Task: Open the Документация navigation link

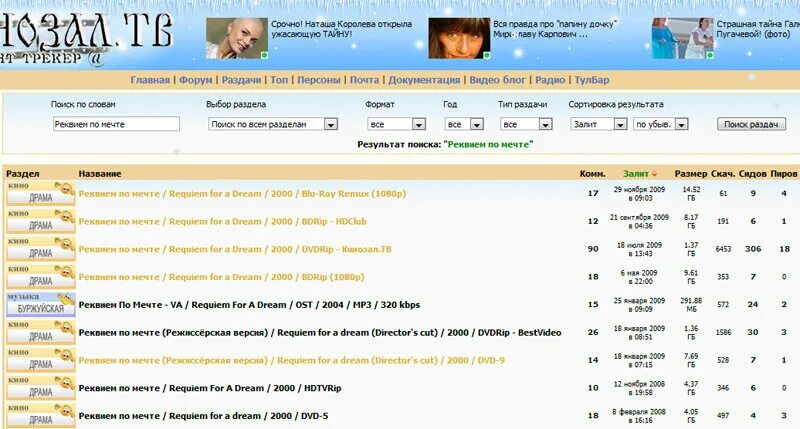Action: pyautogui.click(x=424, y=80)
